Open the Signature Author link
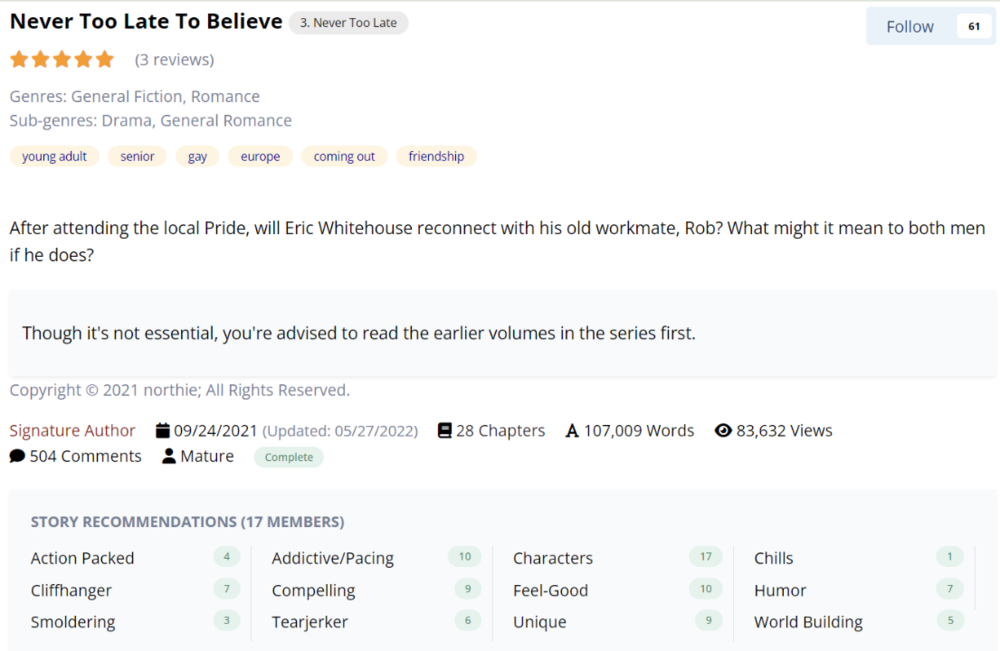Viewport: 1000px width, 651px height. 73,431
